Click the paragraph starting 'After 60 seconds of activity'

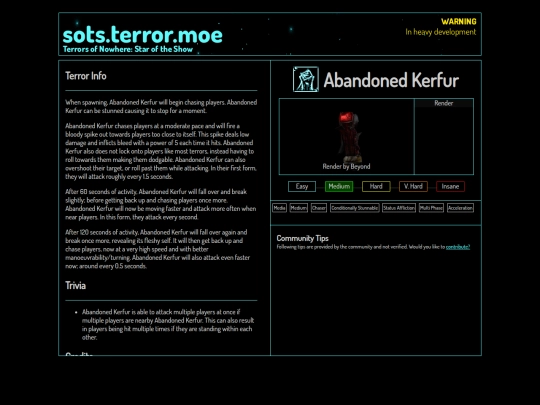(161, 204)
